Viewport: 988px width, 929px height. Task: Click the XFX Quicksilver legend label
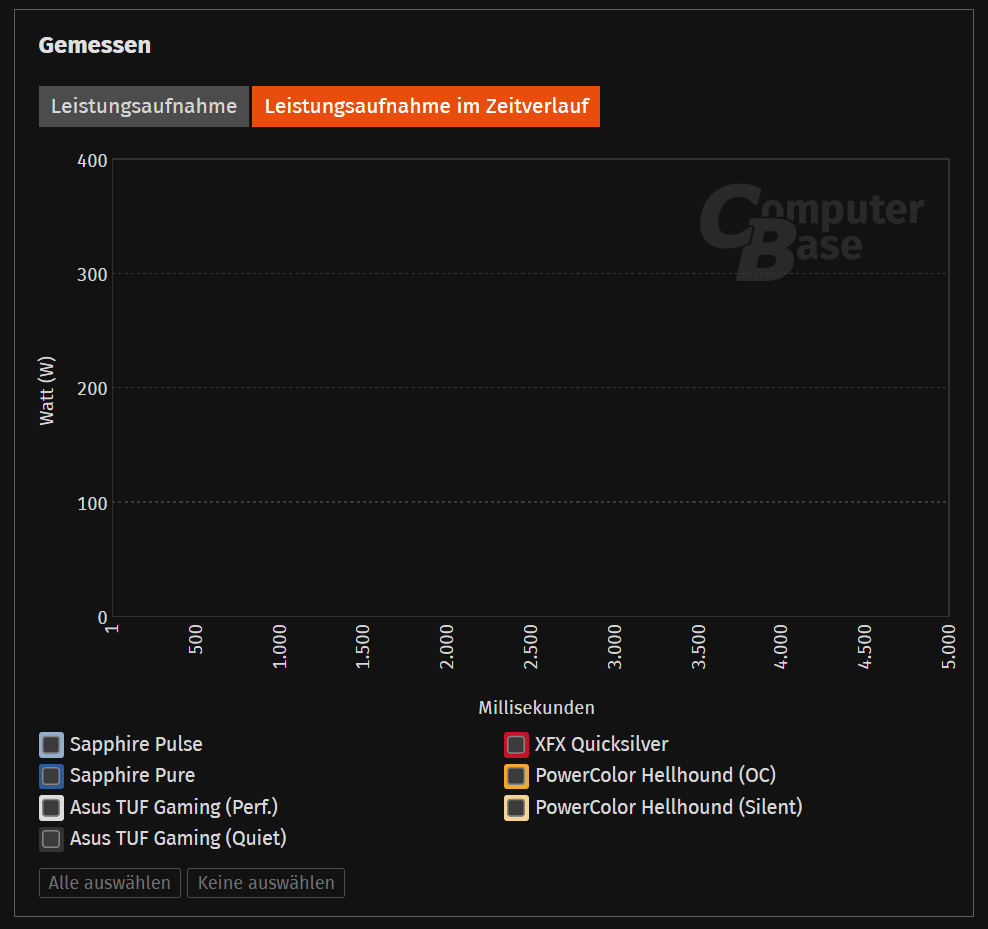[x=602, y=744]
